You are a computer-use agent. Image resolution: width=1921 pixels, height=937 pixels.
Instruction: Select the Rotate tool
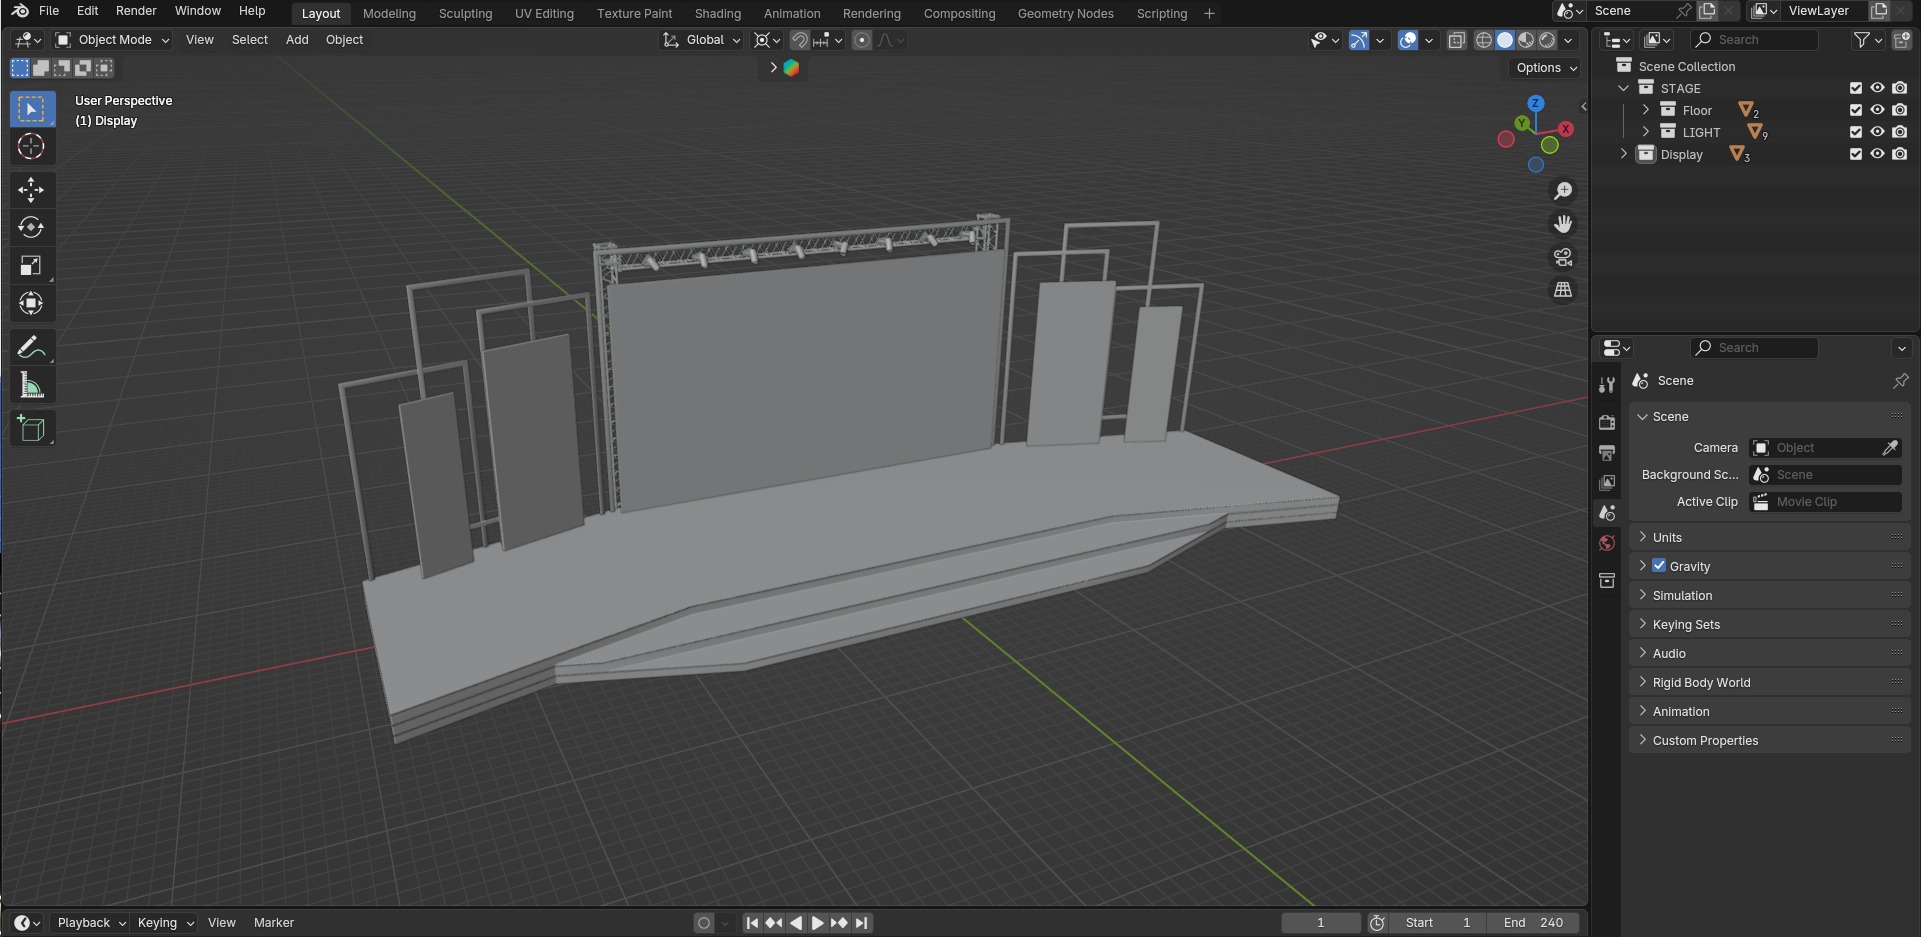[32, 227]
